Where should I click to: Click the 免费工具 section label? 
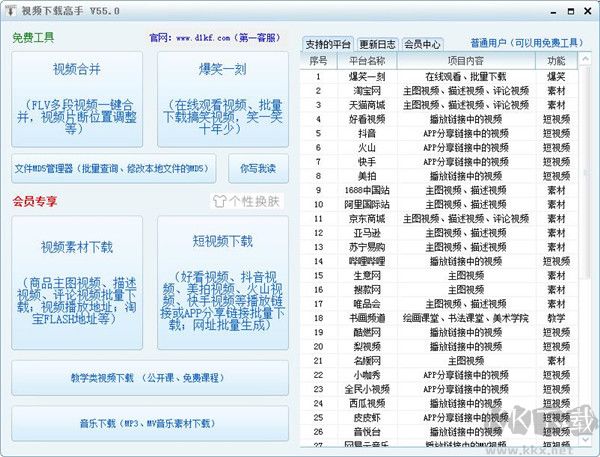tap(33, 38)
